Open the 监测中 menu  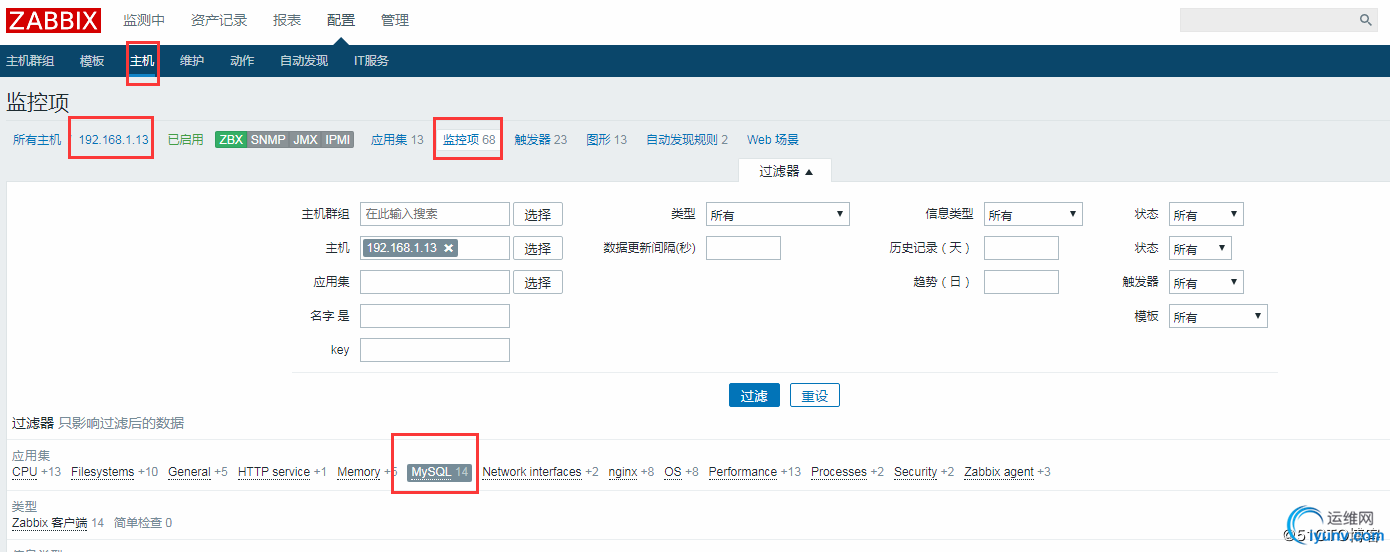pos(144,21)
